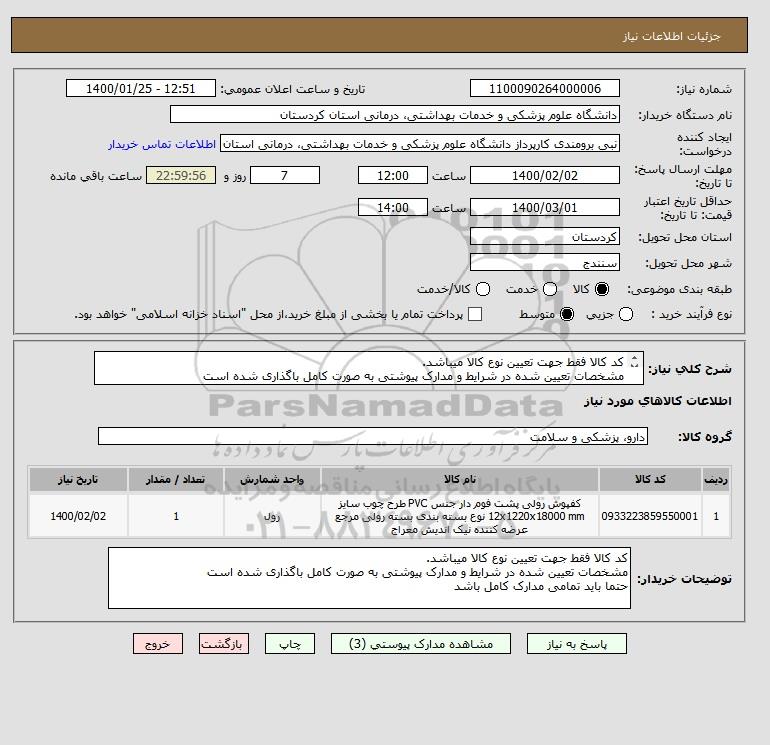Click the بازگشت back button
The height and width of the screenshot is (745, 770).
(224, 644)
